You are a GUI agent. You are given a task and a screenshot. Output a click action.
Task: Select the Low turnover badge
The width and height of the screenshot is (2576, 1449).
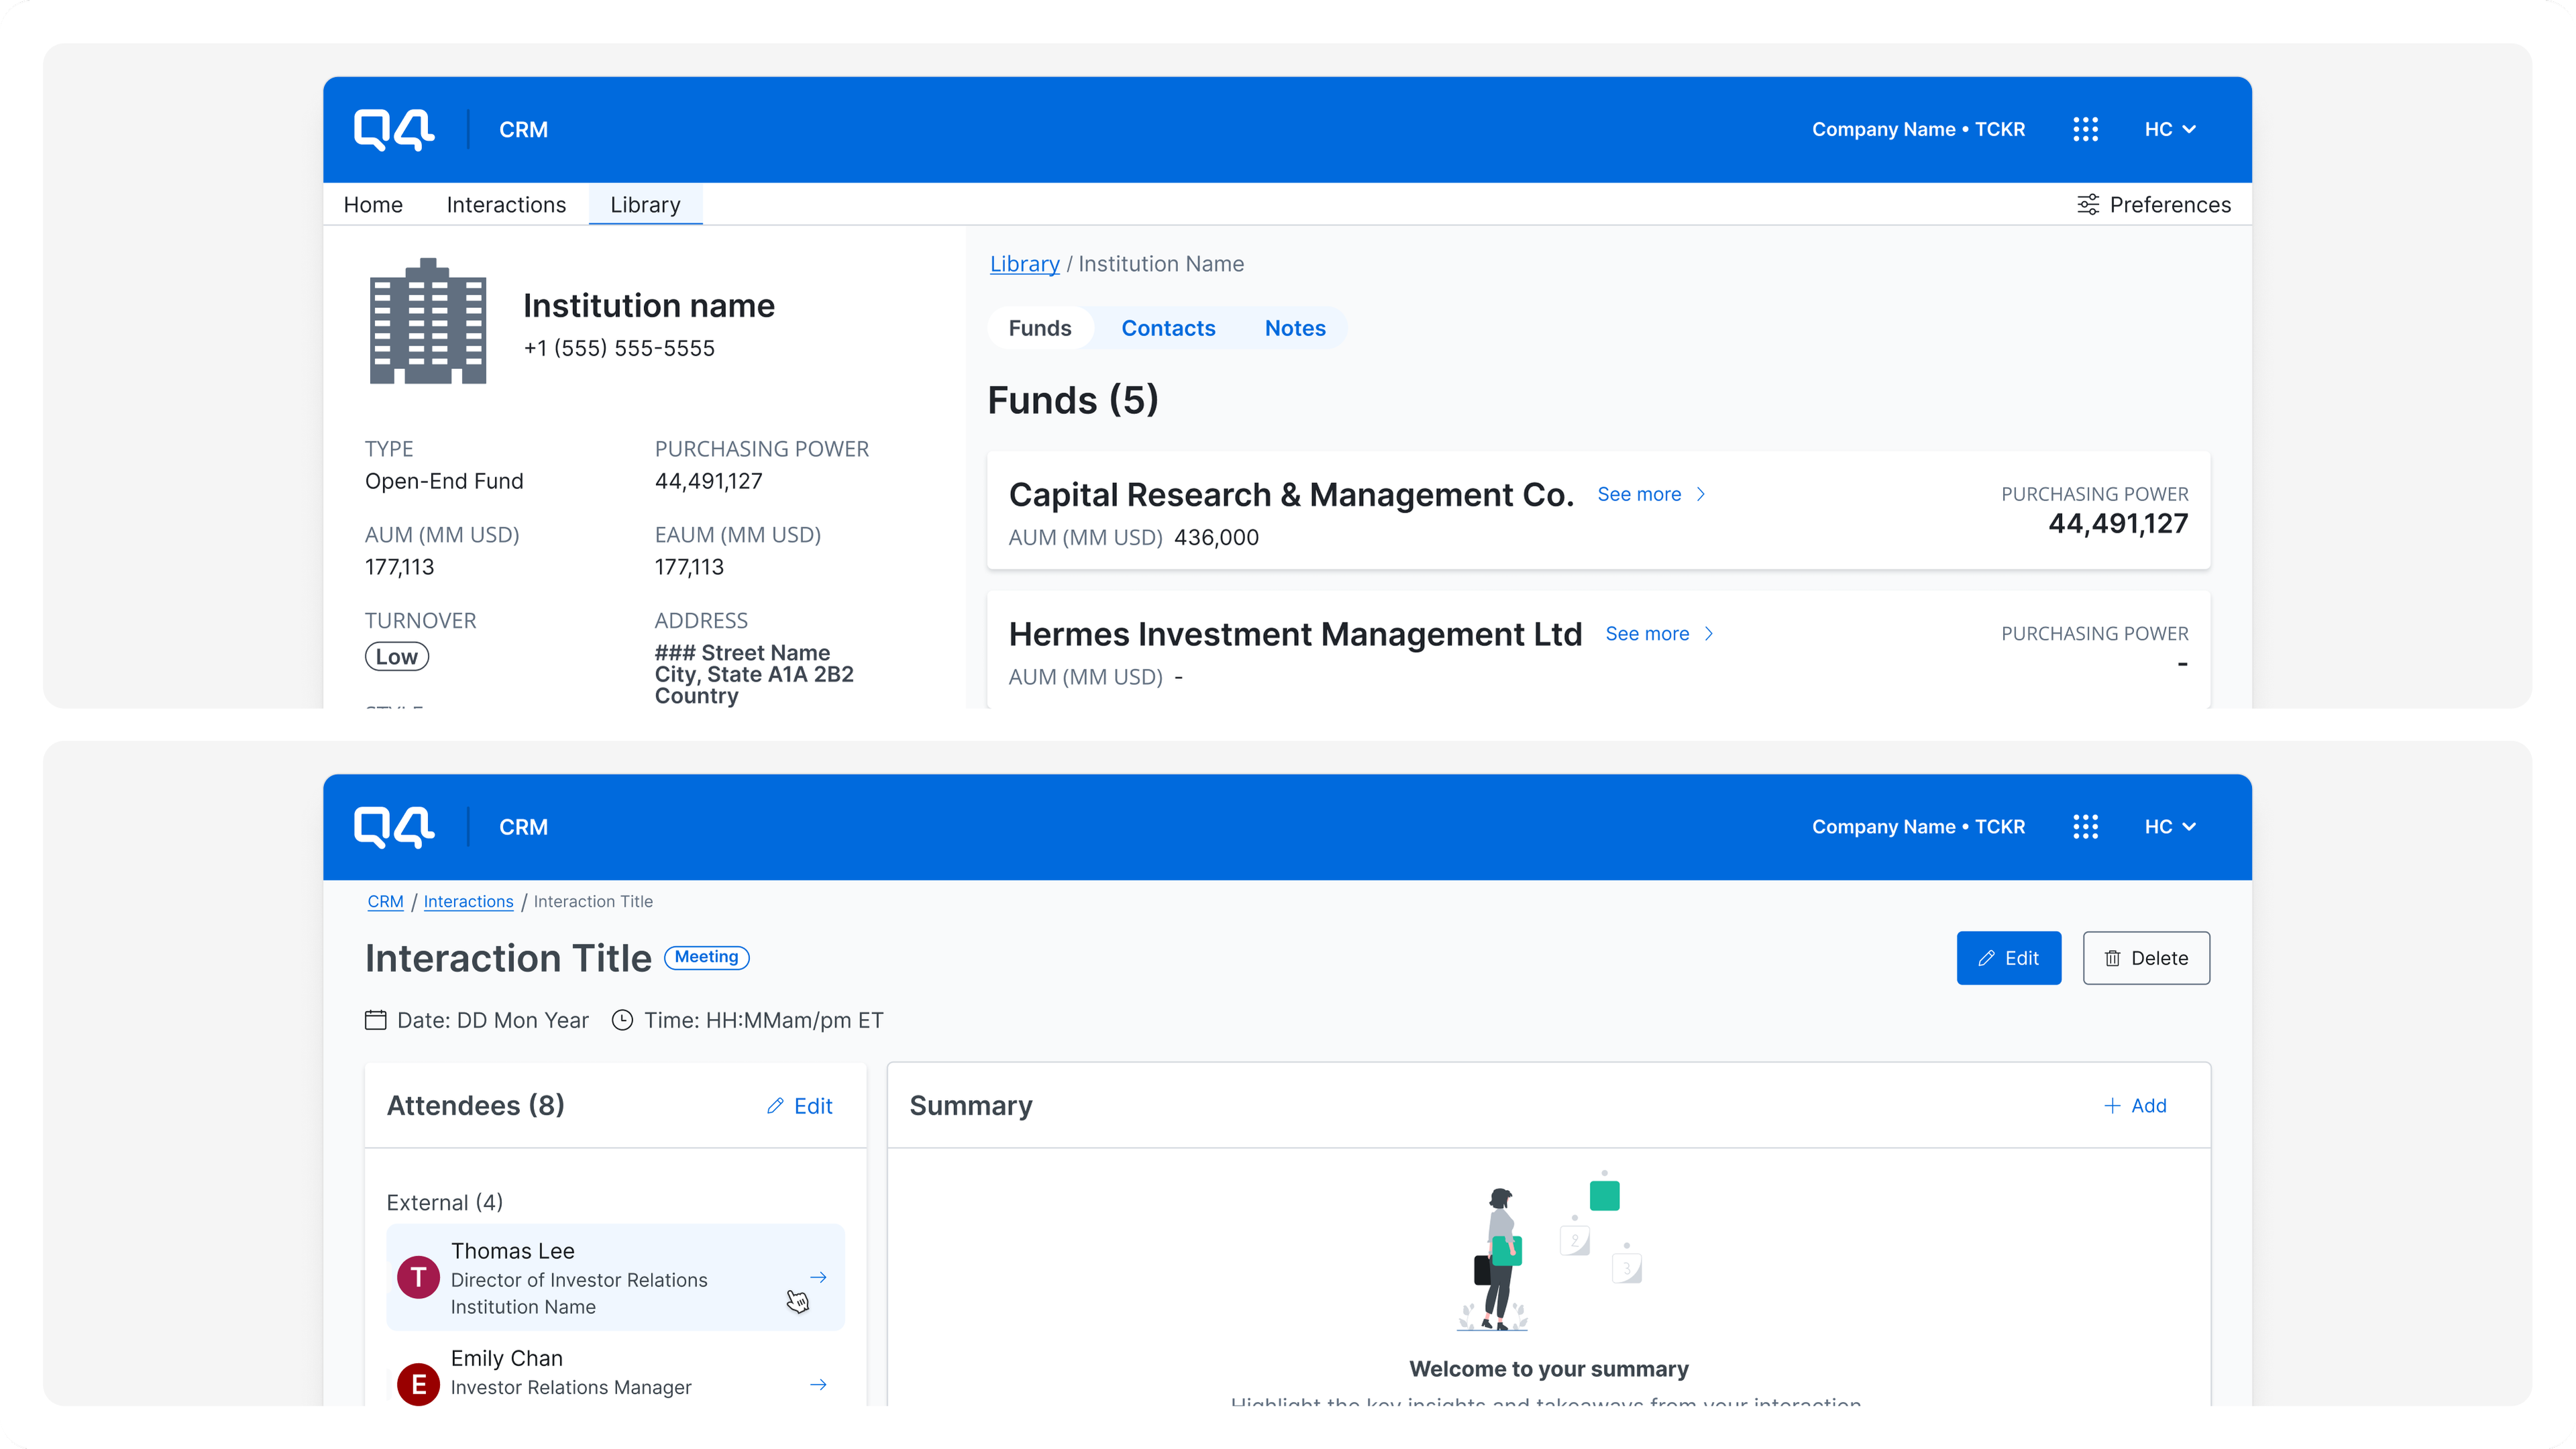pos(396,656)
